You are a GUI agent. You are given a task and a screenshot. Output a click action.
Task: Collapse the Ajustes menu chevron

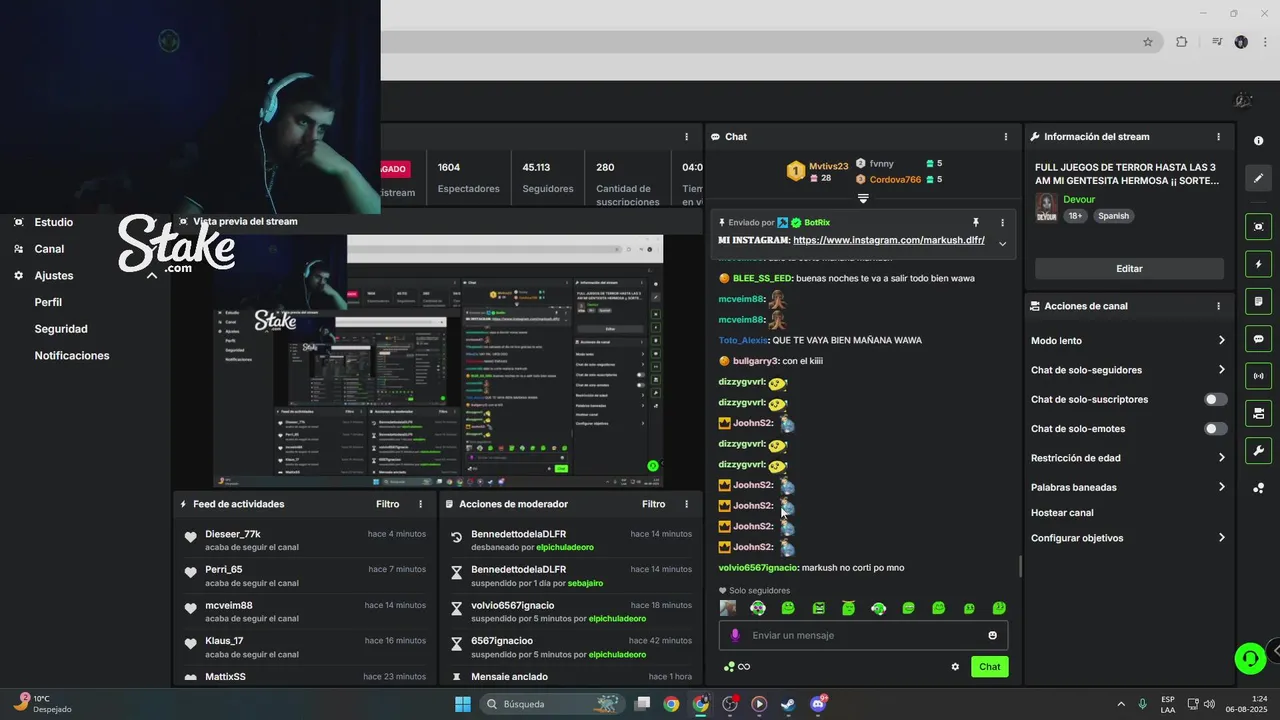coord(152,275)
